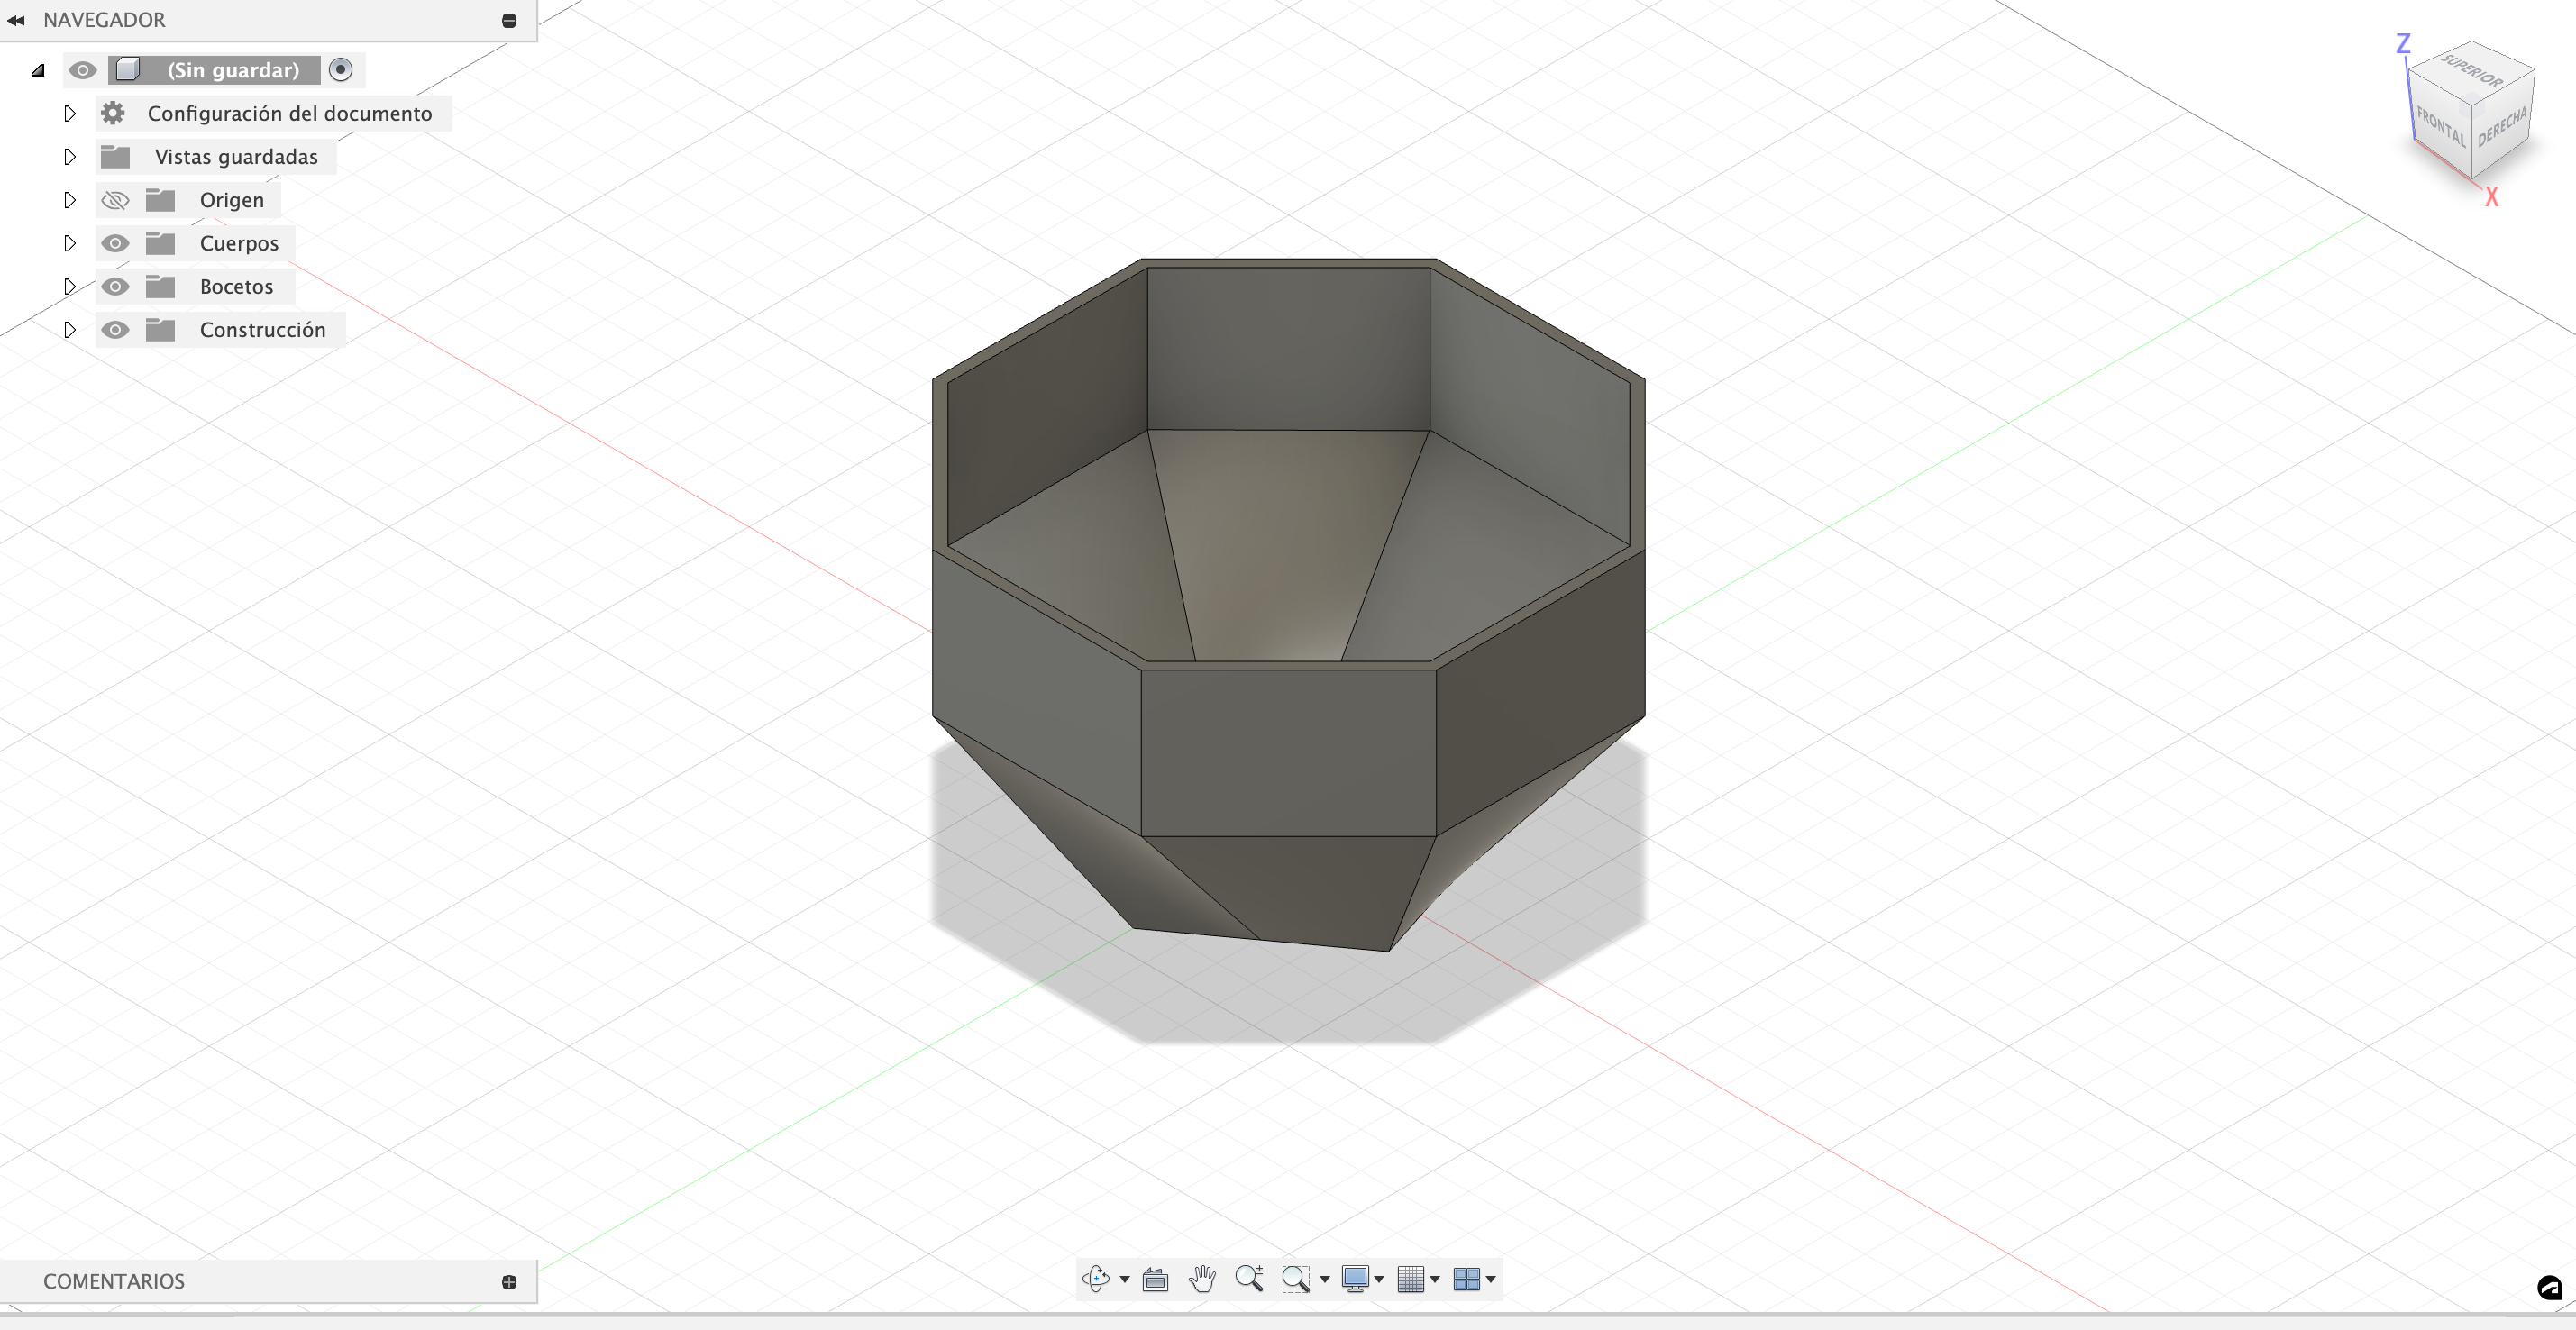
Task: Hide the Bocetos folder via eye
Action: [115, 287]
